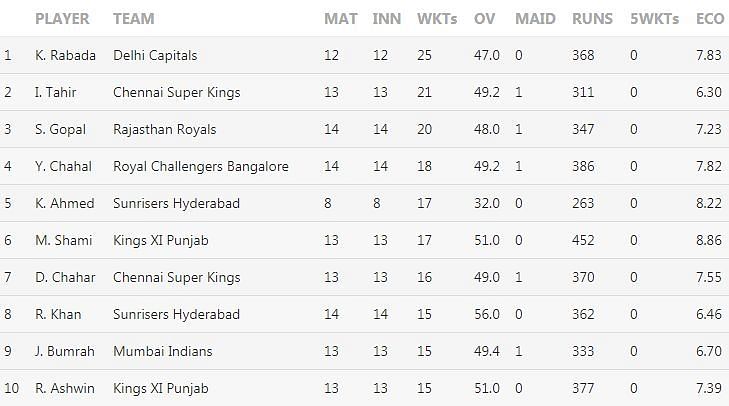The width and height of the screenshot is (729, 406).
Task: Sort by the ECO column header
Action: (710, 19)
